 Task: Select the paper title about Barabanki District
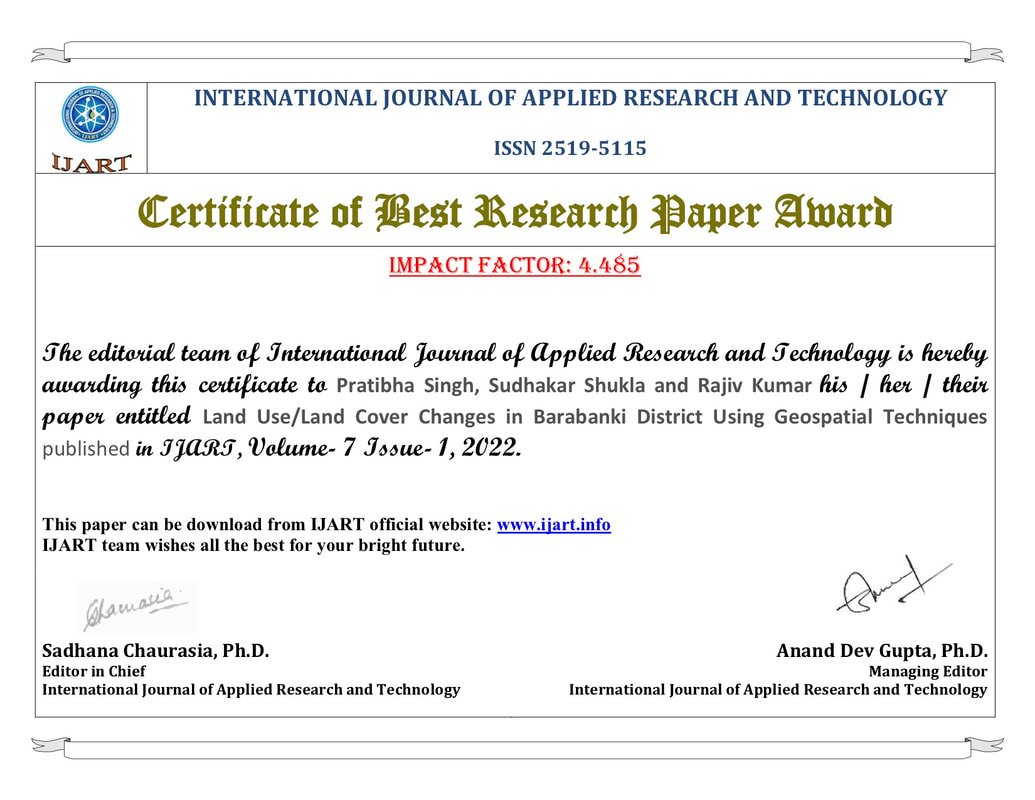click(x=594, y=417)
